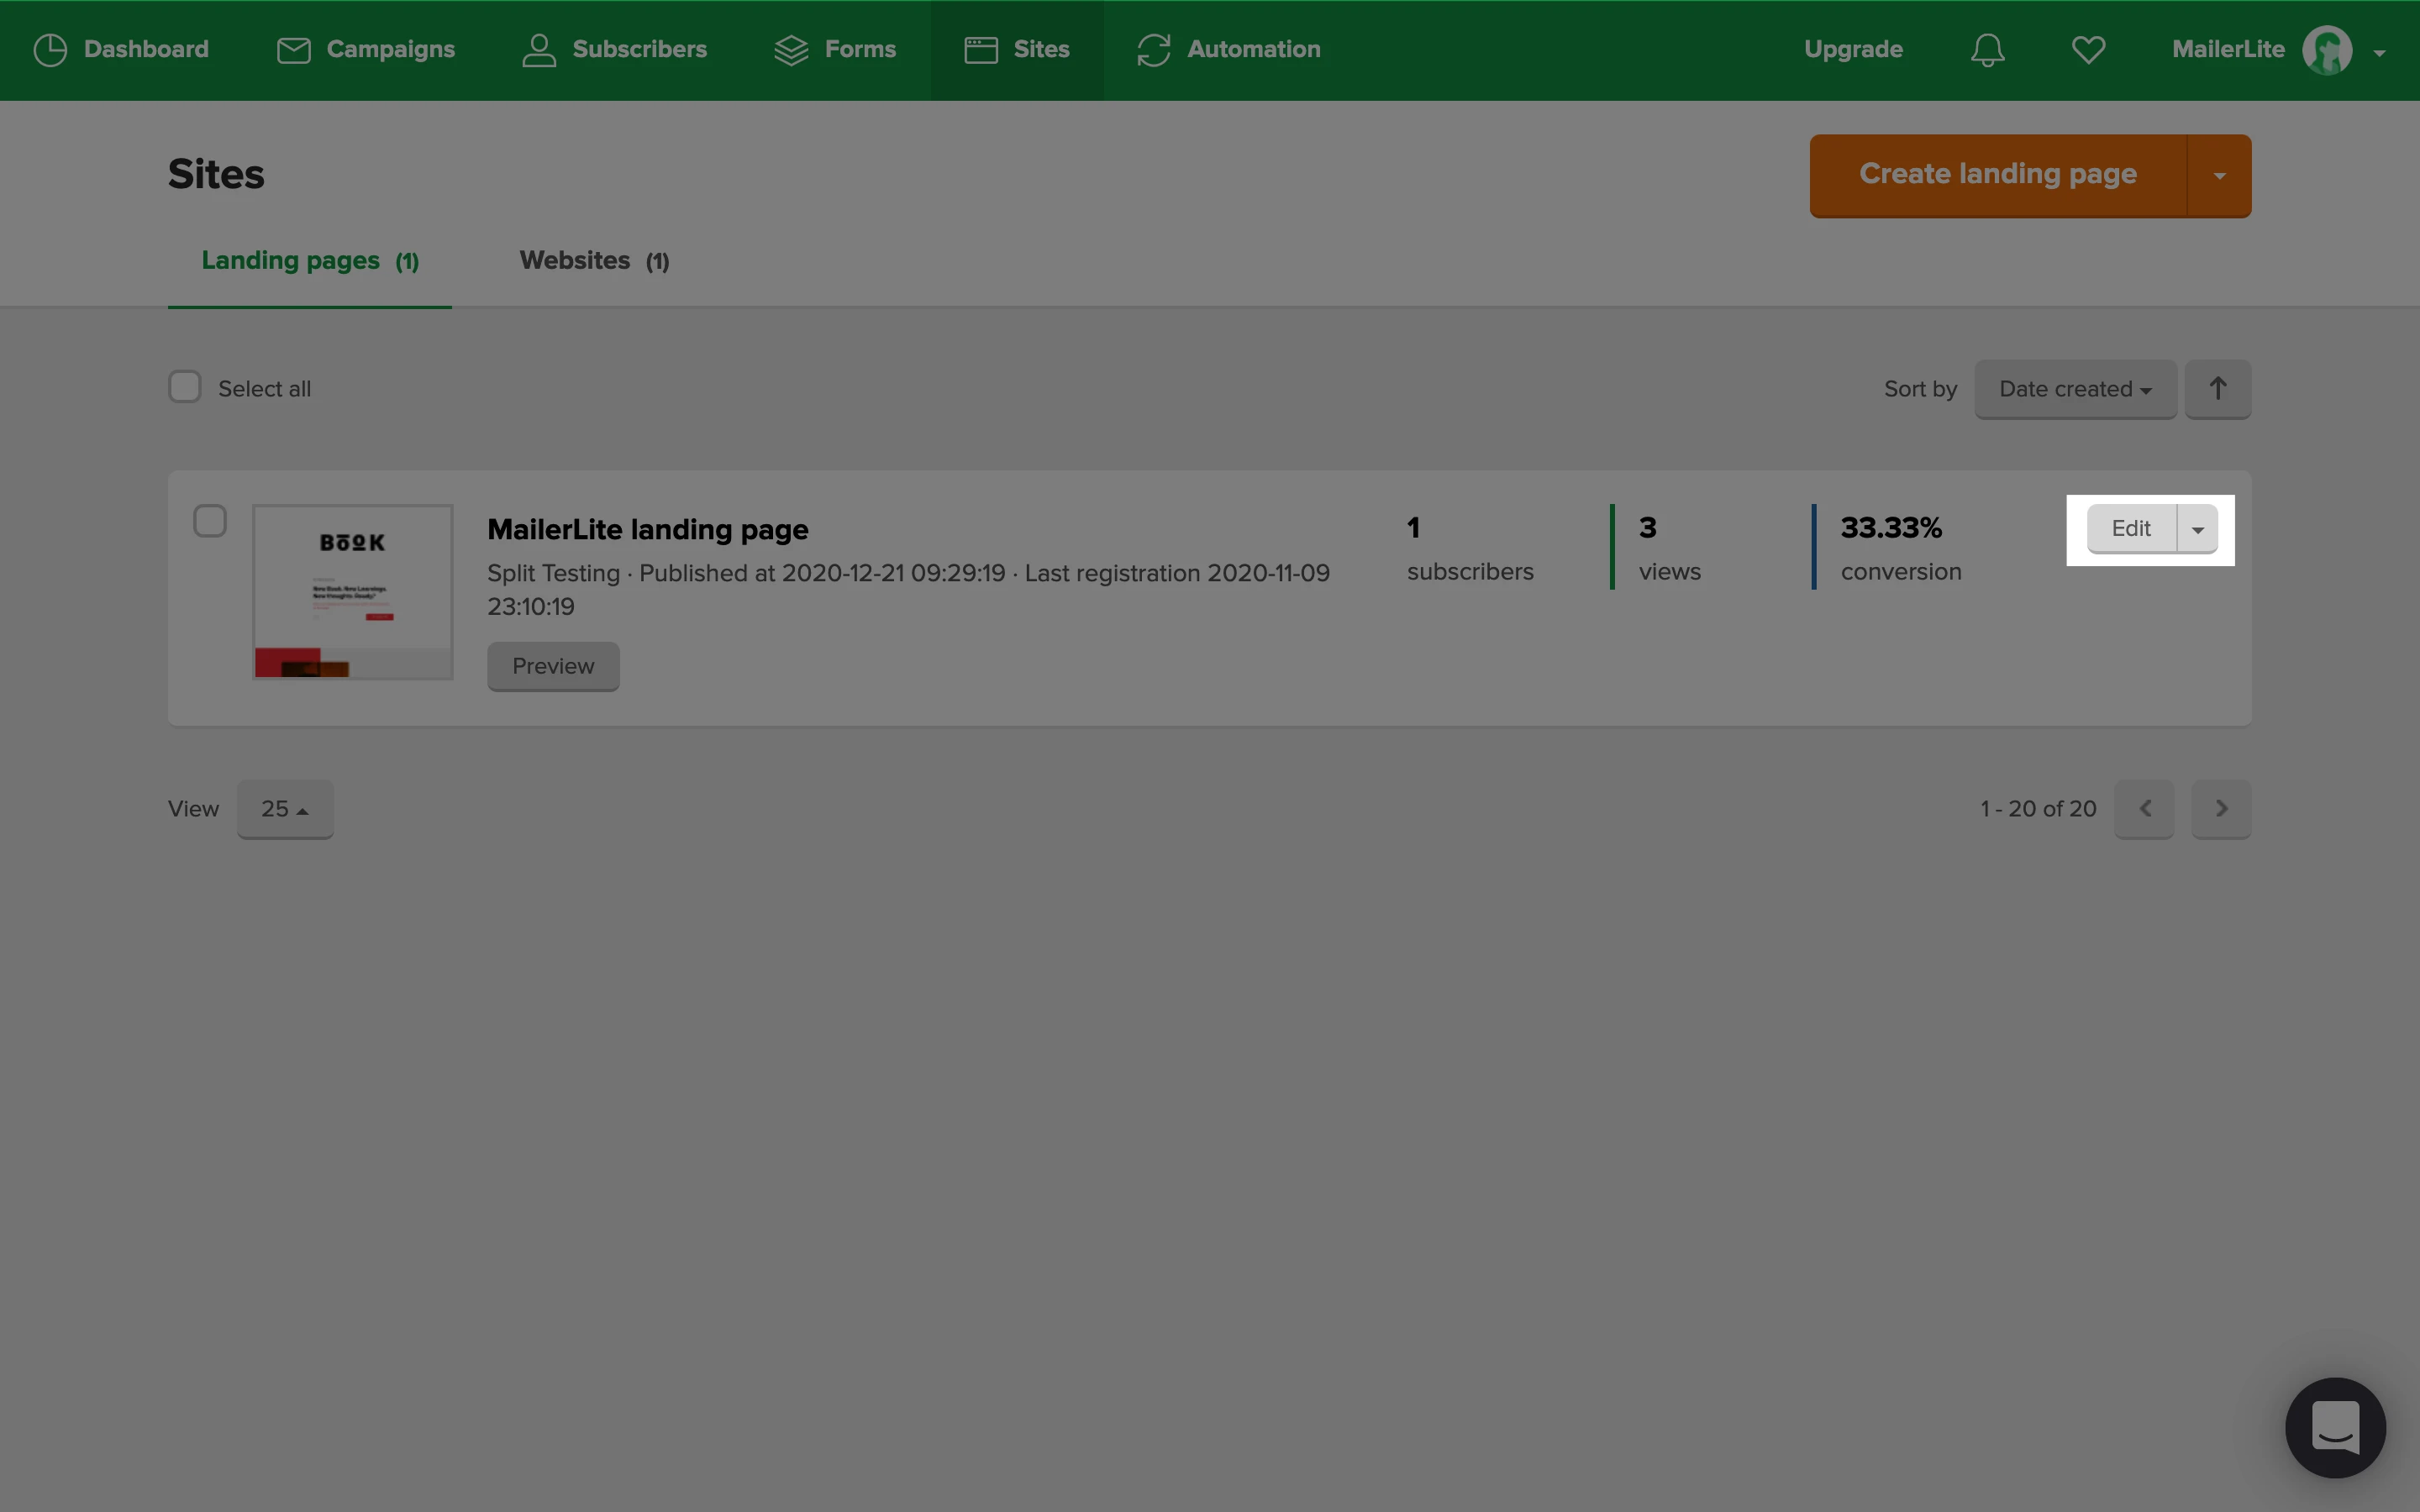The width and height of the screenshot is (2420, 1512).
Task: Click the heart favorites icon
Action: (2088, 50)
